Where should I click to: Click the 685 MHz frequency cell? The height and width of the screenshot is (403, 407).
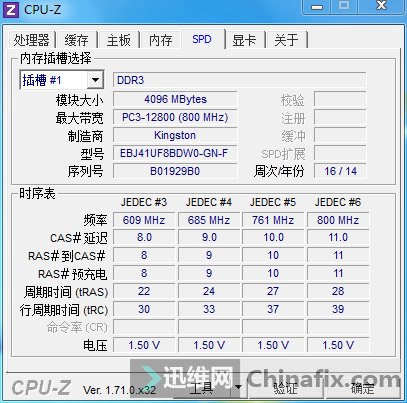pos(209,220)
